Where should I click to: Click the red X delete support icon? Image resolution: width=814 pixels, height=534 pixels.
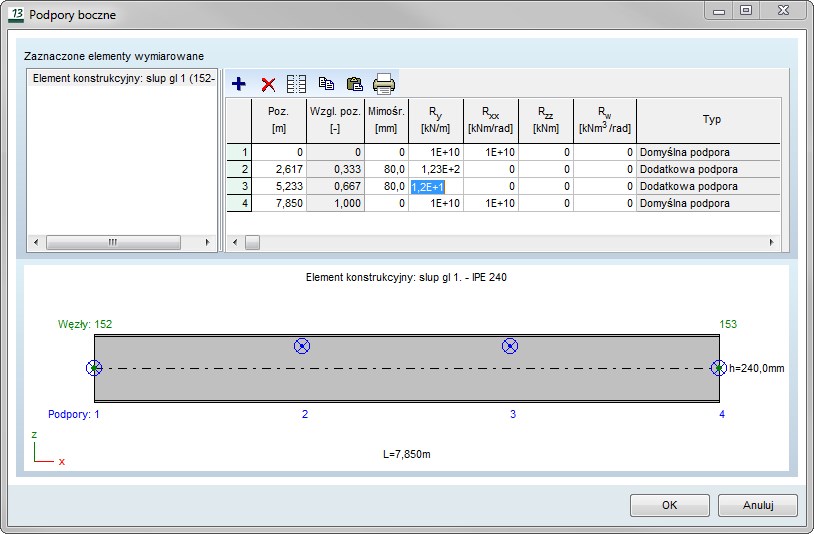coord(268,84)
